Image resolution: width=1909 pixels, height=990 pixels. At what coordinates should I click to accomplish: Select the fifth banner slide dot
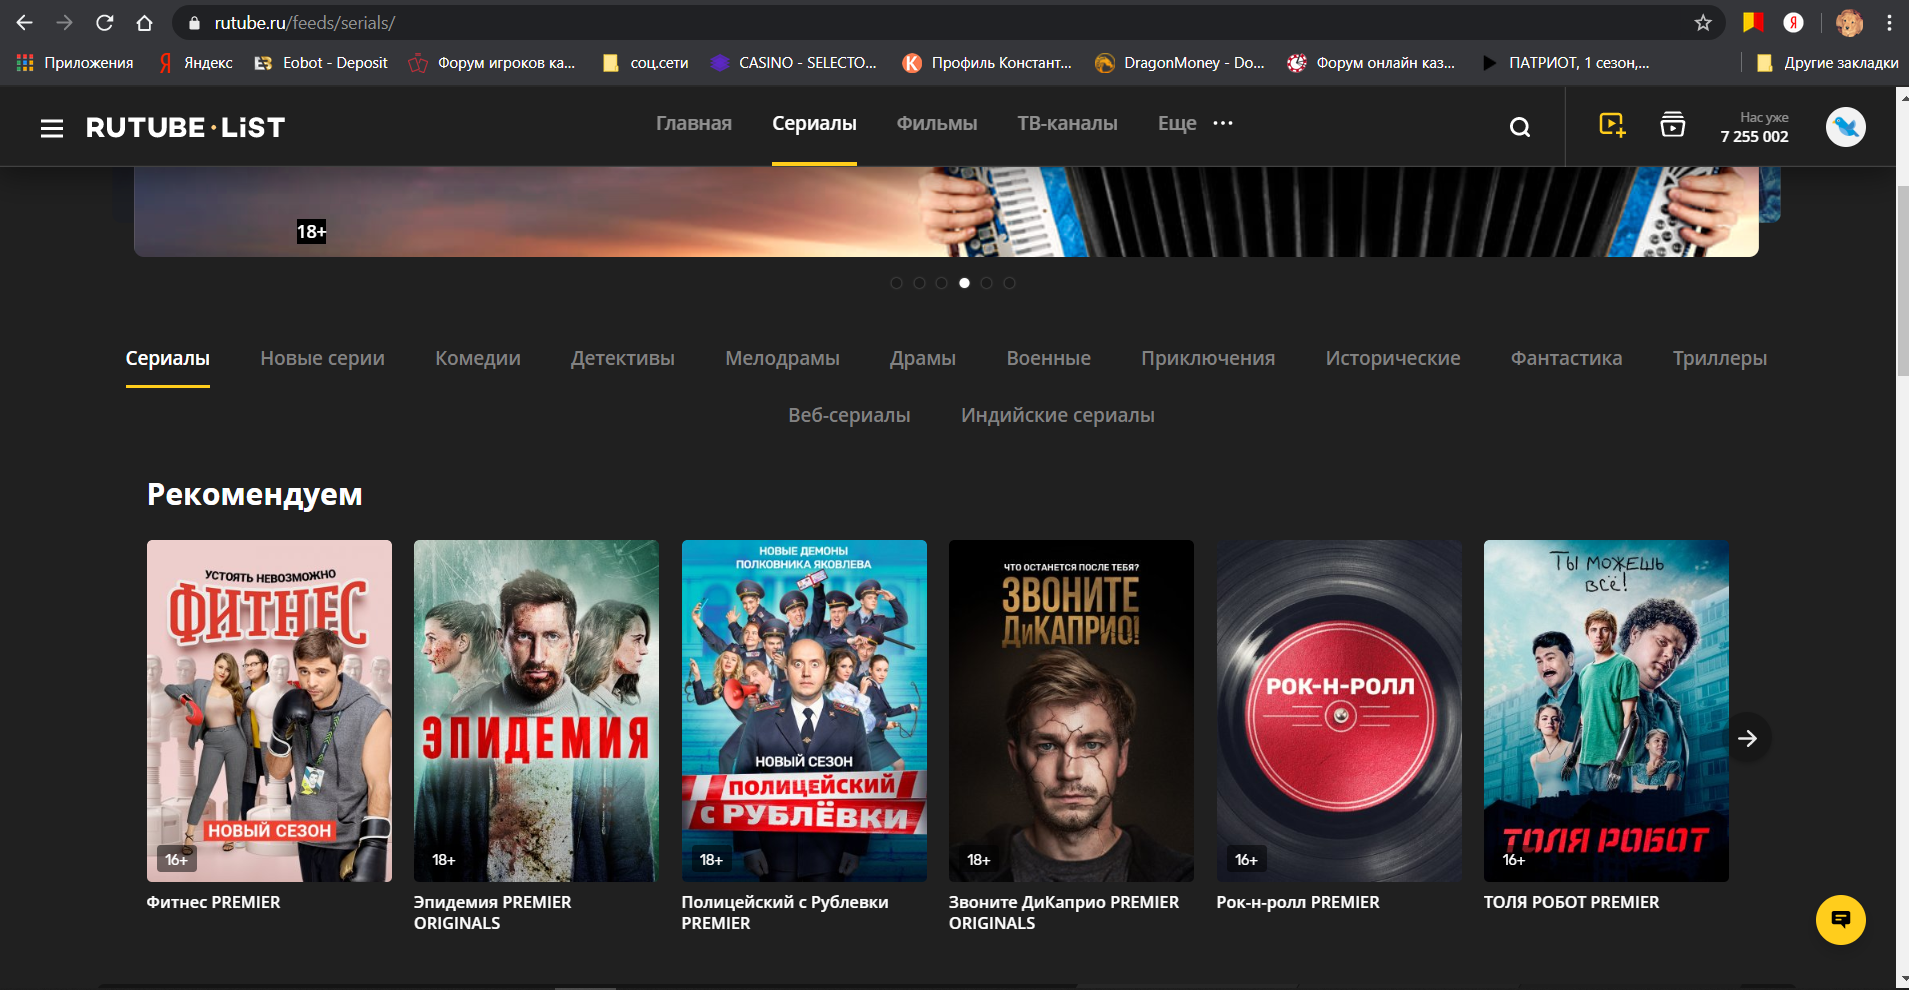pyautogui.click(x=986, y=283)
